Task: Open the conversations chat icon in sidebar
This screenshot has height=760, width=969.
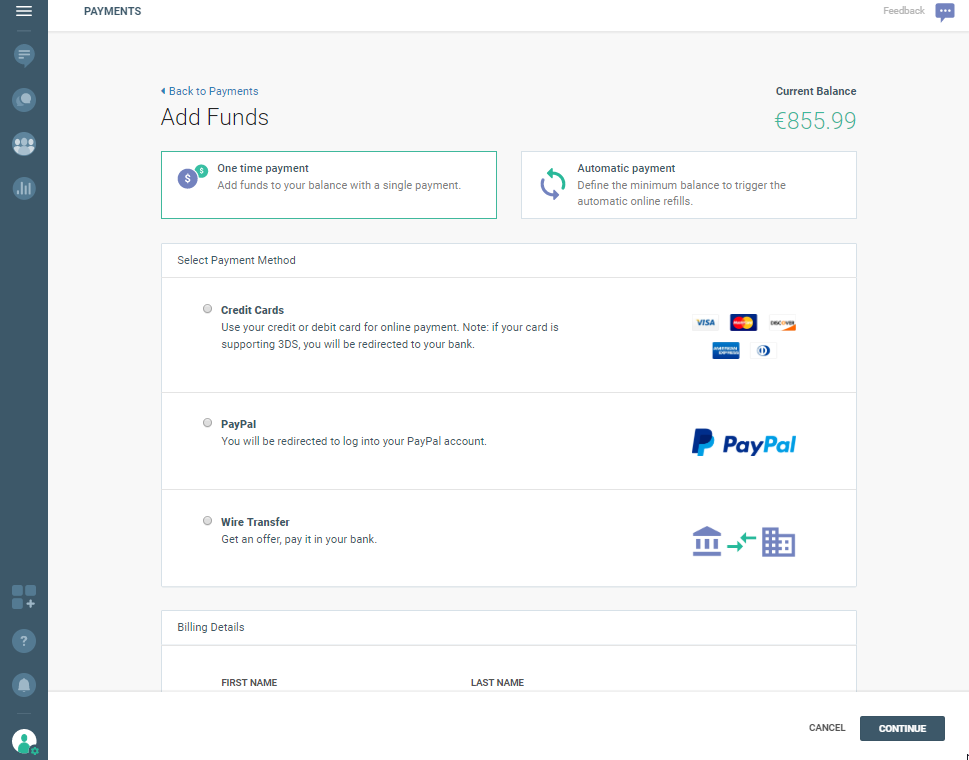Action: [x=24, y=99]
